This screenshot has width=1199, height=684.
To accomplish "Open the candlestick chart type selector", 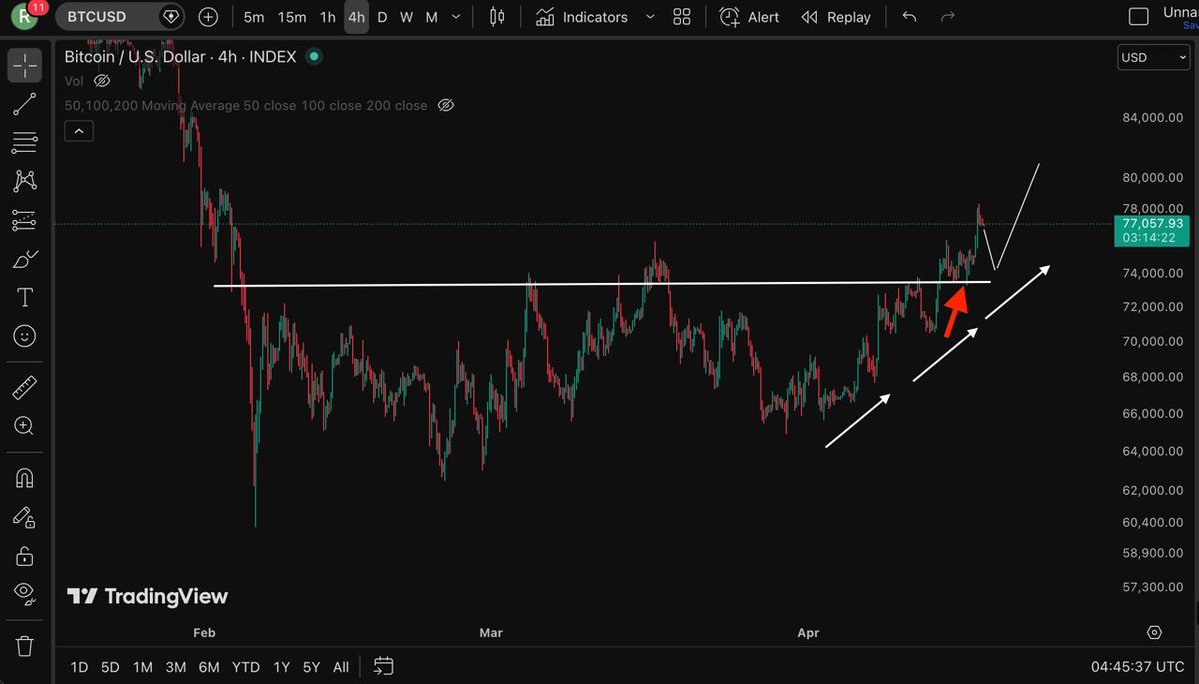I will point(497,17).
